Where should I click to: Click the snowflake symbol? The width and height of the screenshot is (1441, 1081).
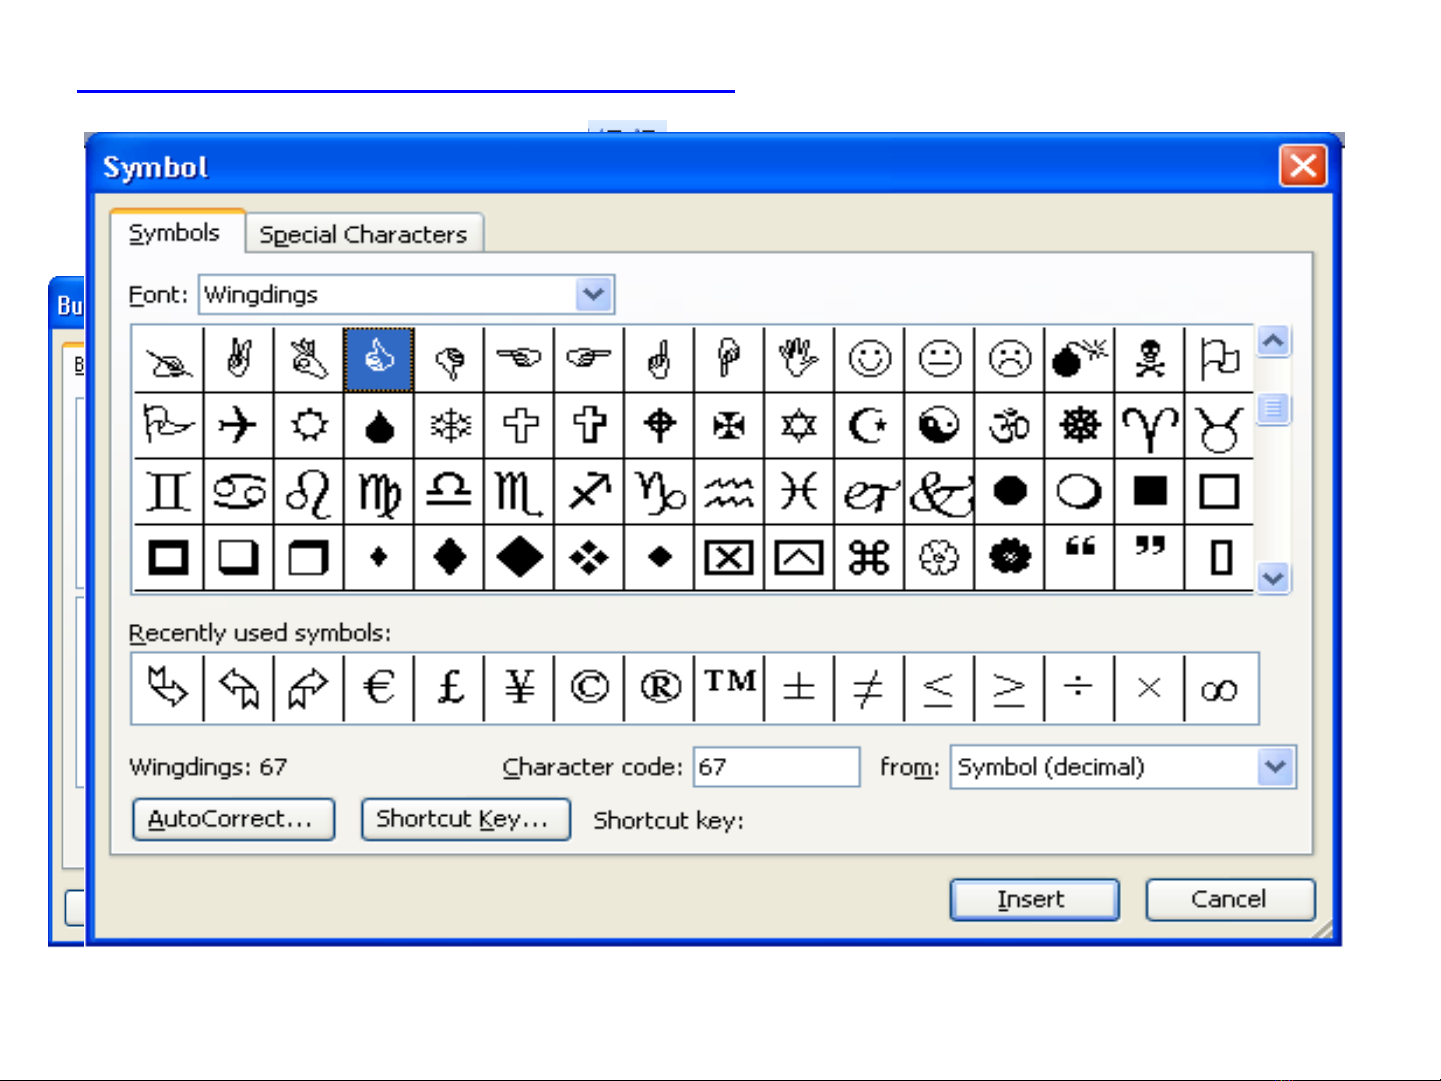coord(449,425)
